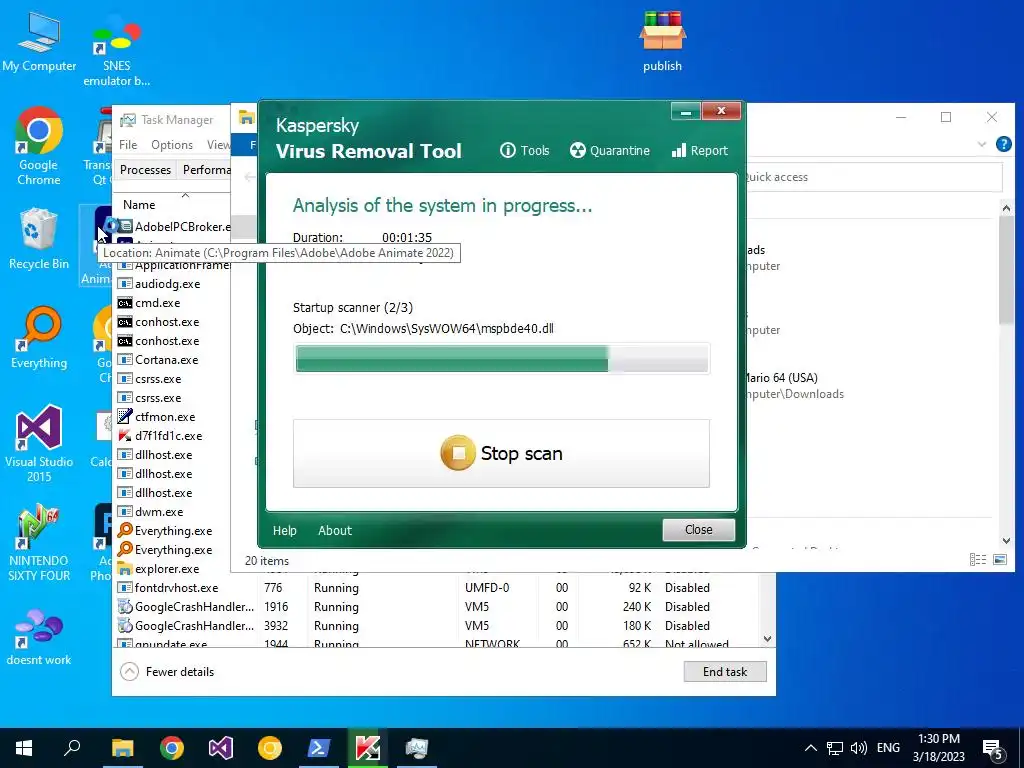Open the Kaspersky About link
Image resolution: width=1024 pixels, height=768 pixels.
(x=334, y=530)
